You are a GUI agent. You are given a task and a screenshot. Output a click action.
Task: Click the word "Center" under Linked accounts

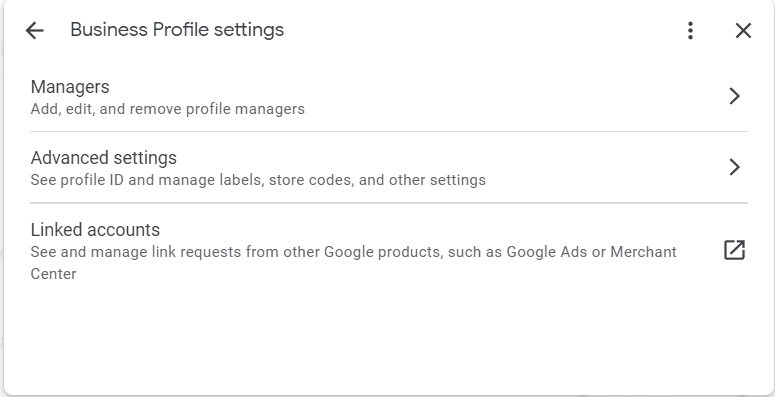tap(53, 274)
